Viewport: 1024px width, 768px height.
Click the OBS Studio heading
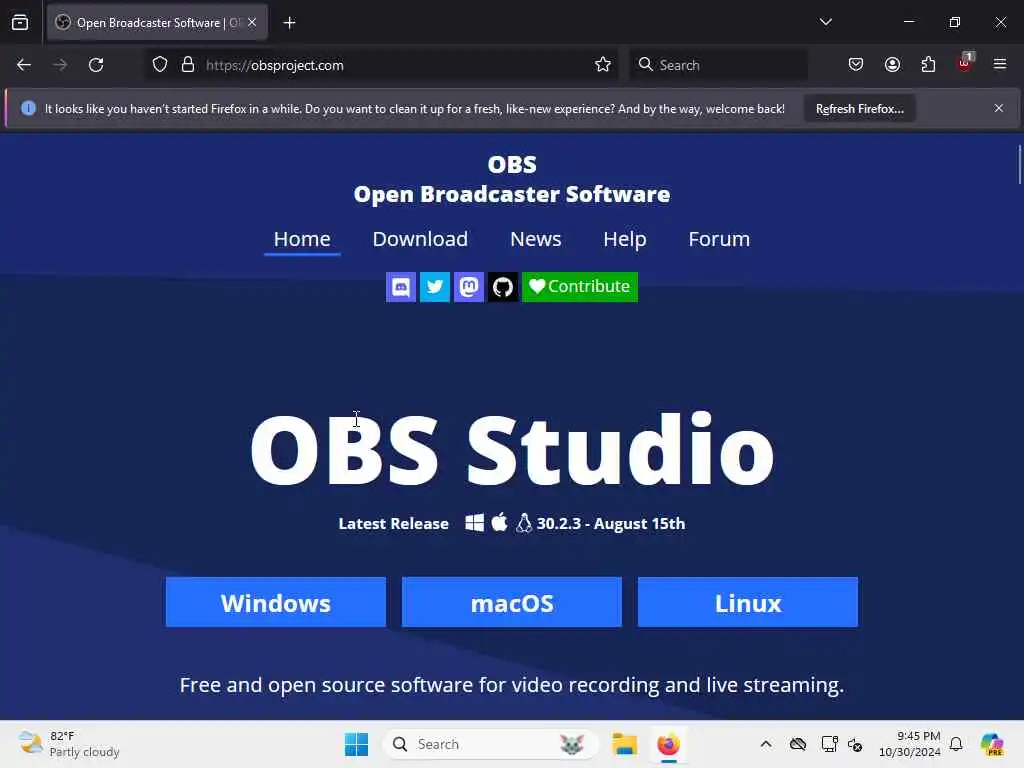coord(512,449)
